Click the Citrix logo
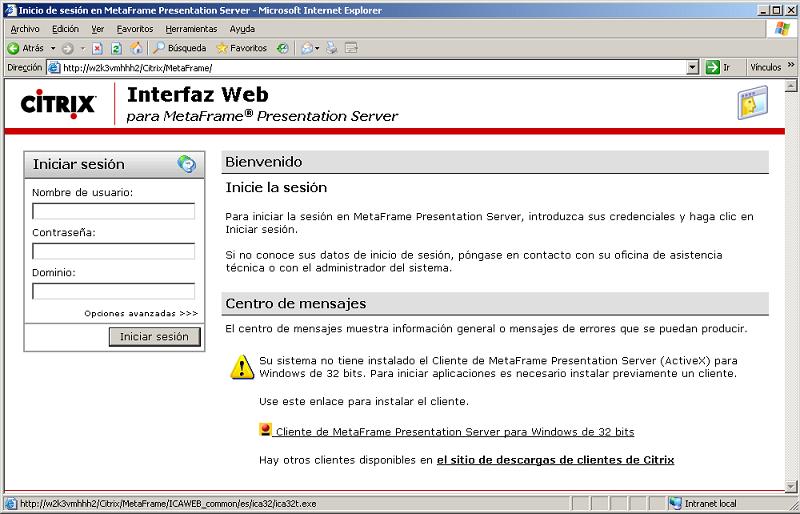Viewport: 800px width, 514px height. tap(58, 104)
